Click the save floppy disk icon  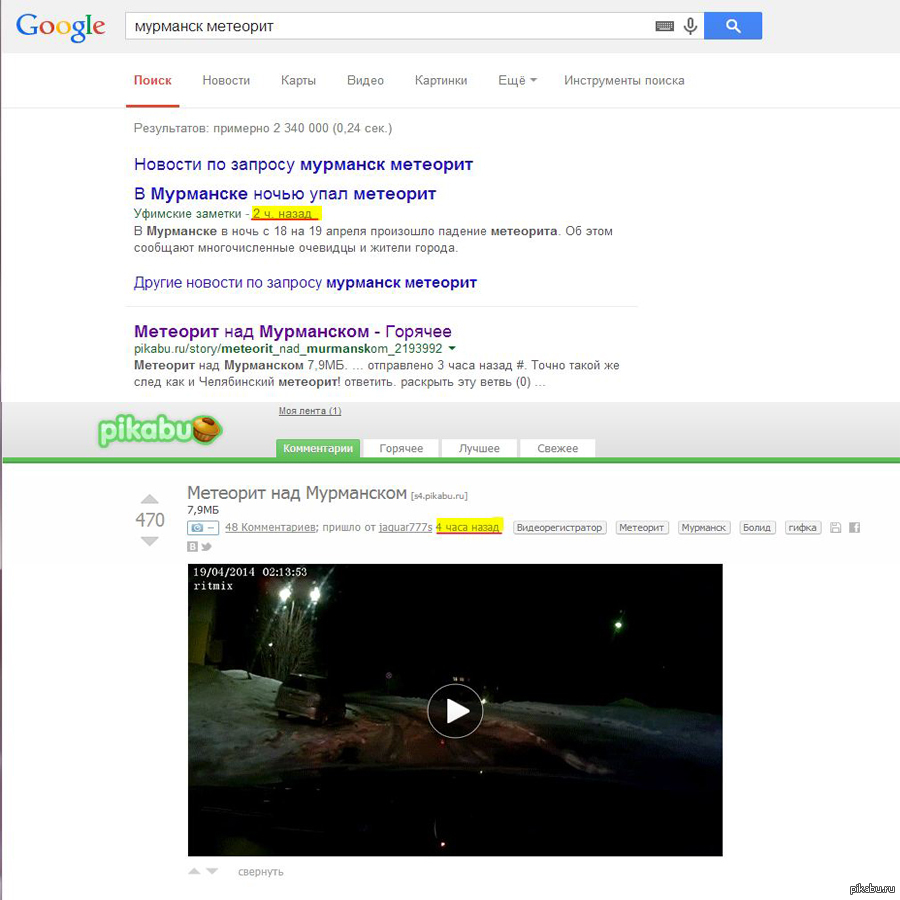(836, 527)
